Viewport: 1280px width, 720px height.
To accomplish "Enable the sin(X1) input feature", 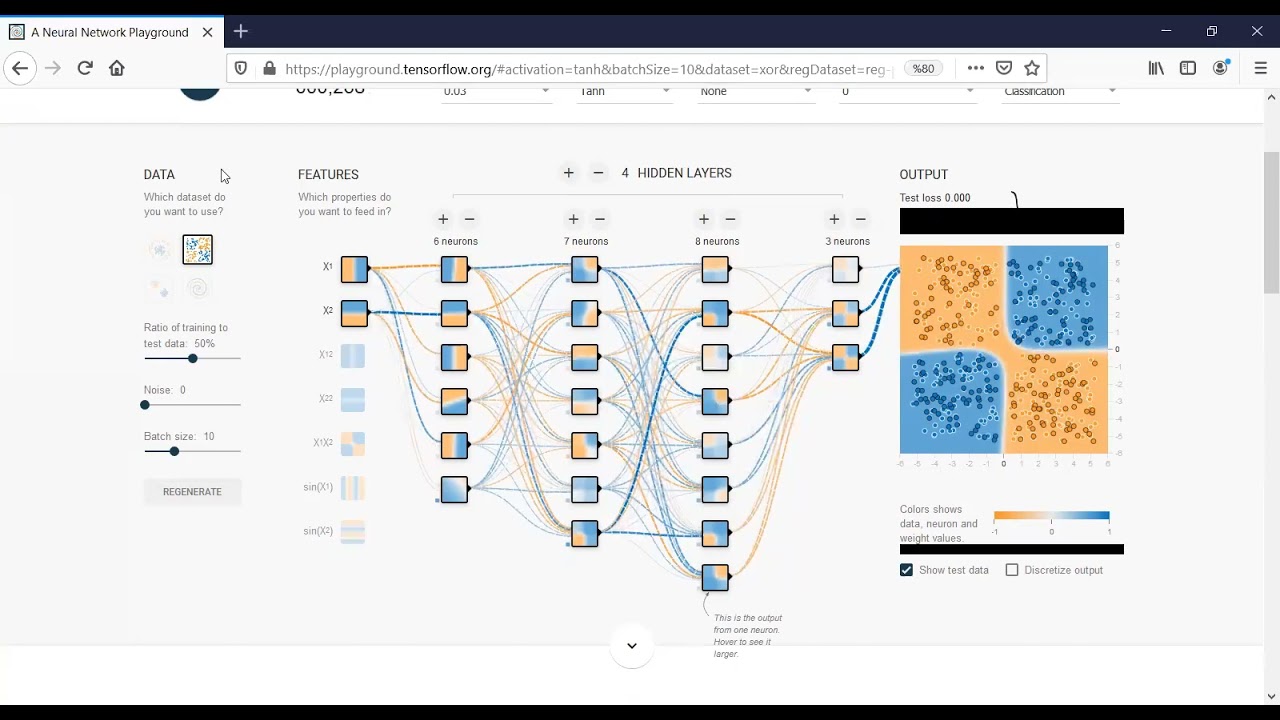I will pos(353,488).
